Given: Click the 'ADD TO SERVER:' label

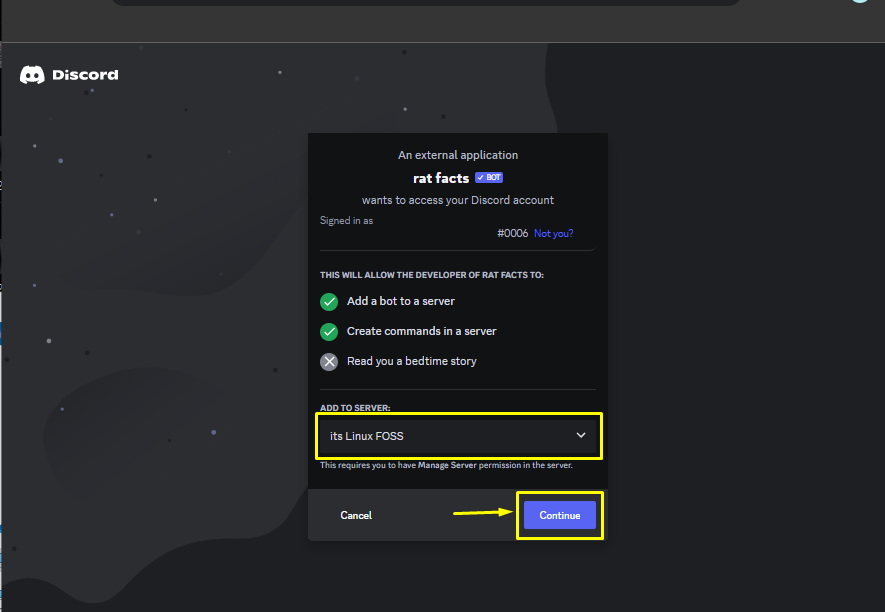Looking at the screenshot, I should coord(355,408).
